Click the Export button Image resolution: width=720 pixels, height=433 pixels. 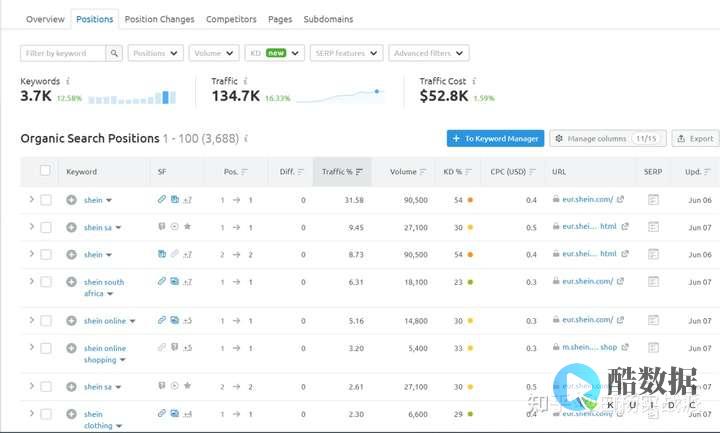tap(696, 138)
